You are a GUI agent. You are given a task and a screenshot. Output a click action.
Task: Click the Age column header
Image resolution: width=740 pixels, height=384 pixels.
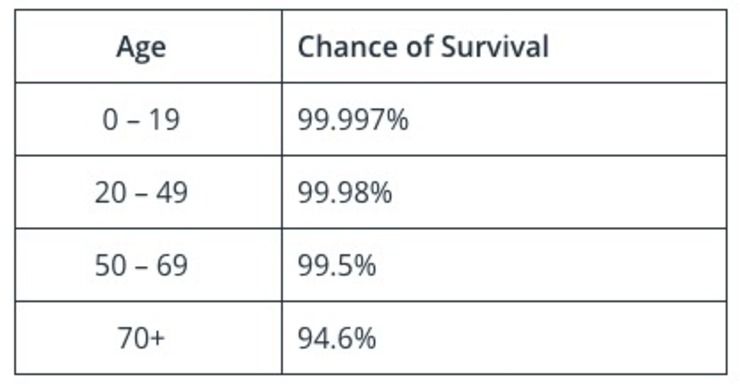click(x=141, y=47)
